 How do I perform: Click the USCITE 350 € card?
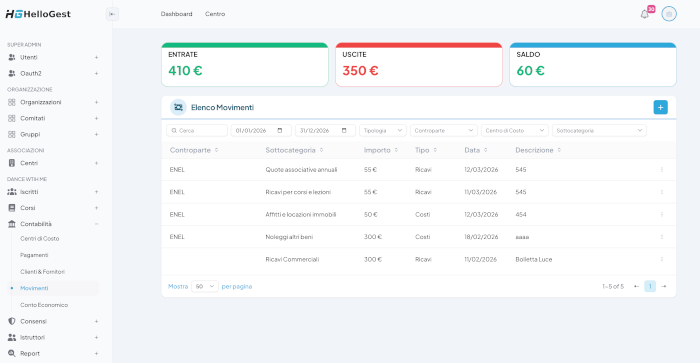[x=419, y=65]
